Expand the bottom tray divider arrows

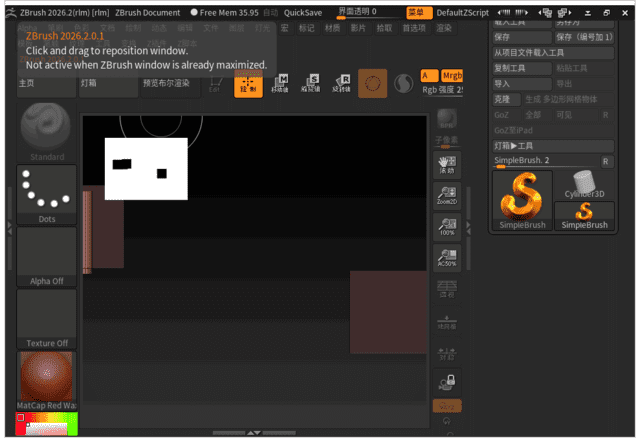pos(254,433)
